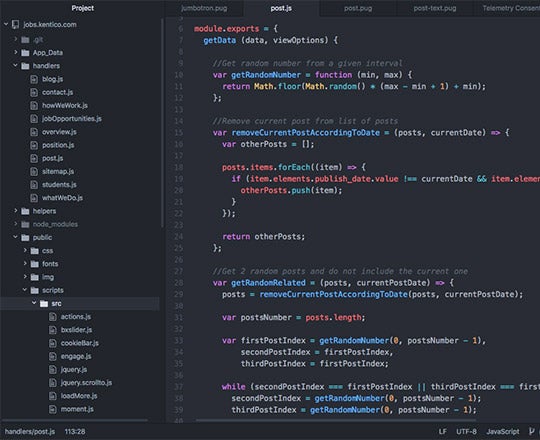Click the howWeWork.js file icon

click(x=34, y=105)
